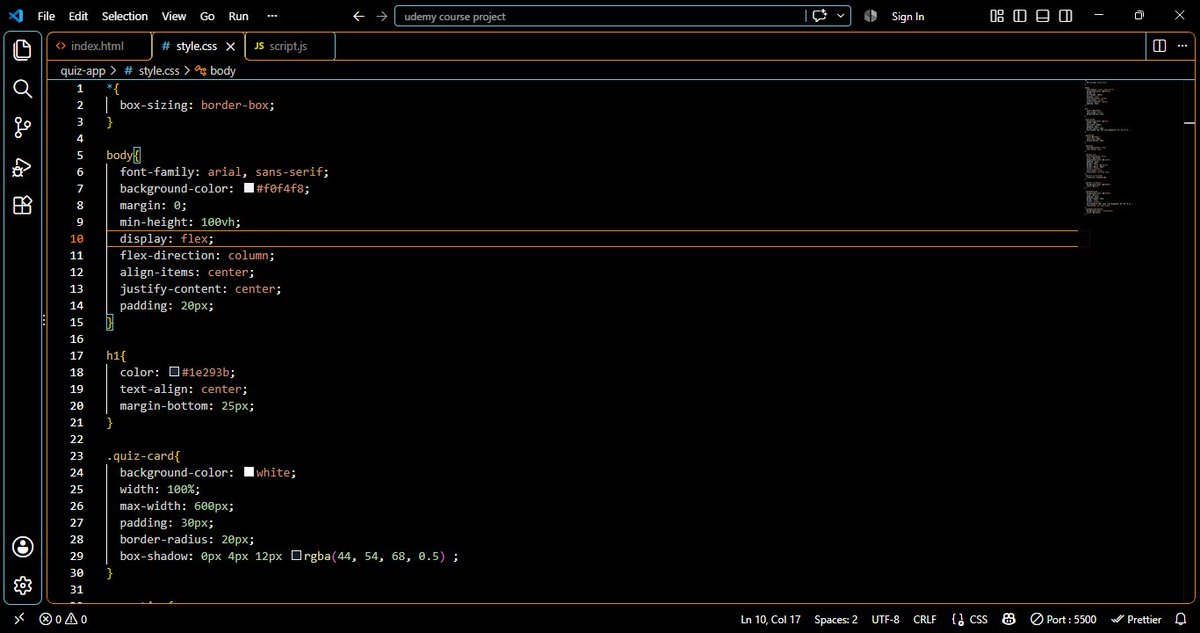Viewport: 1200px width, 633px height.
Task: Open the Search view in the activity bar
Action: pos(22,89)
